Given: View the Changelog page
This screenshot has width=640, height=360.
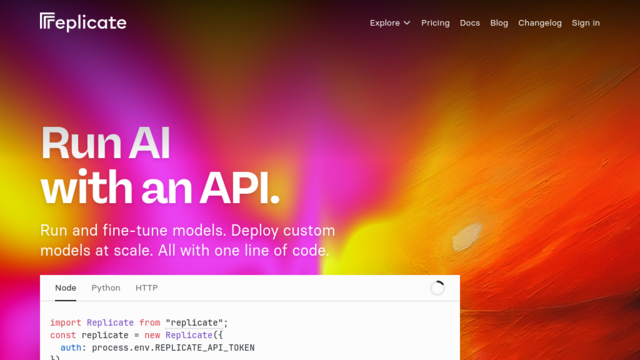Looking at the screenshot, I should pyautogui.click(x=540, y=23).
